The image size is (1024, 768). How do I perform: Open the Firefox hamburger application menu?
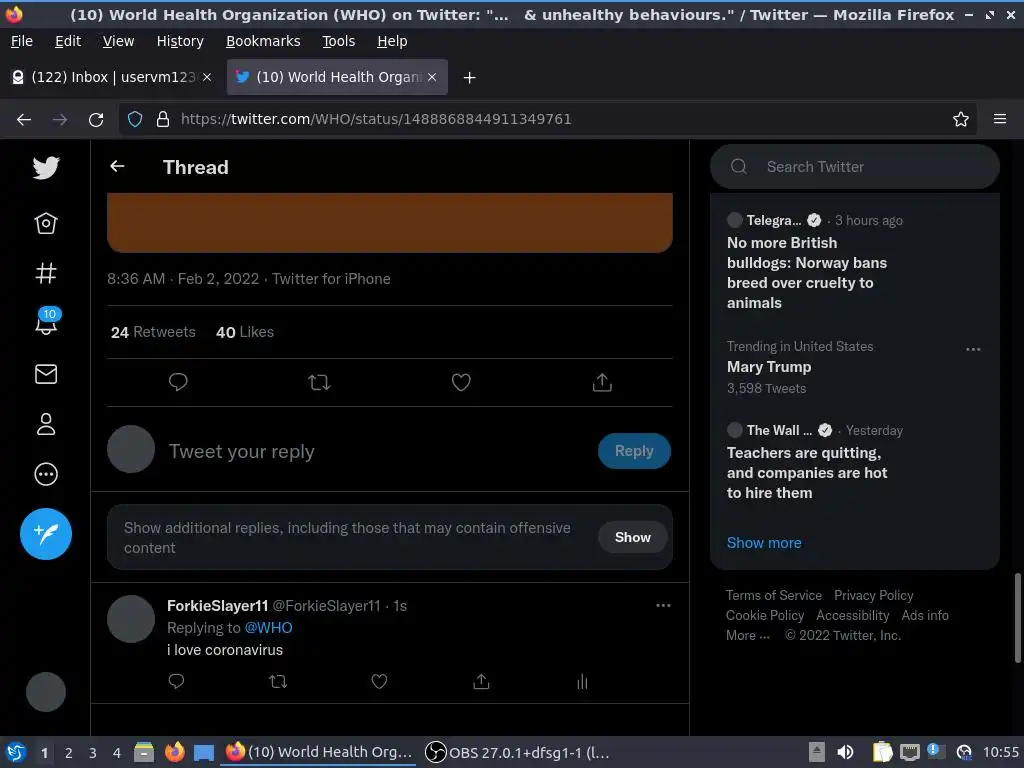1000,119
